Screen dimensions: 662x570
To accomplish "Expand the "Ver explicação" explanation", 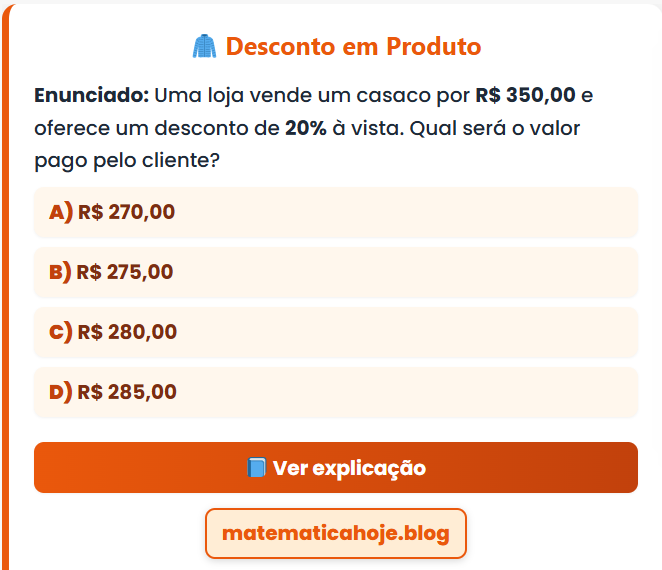I will (x=336, y=468).
